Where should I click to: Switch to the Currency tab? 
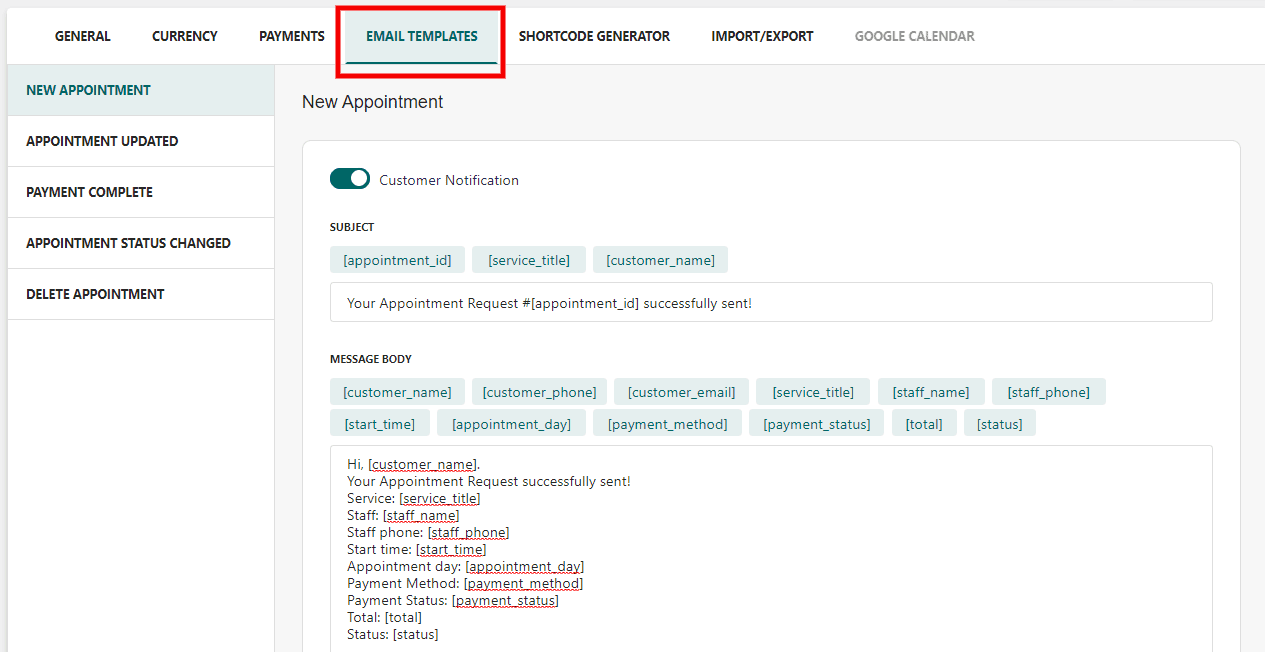point(185,36)
